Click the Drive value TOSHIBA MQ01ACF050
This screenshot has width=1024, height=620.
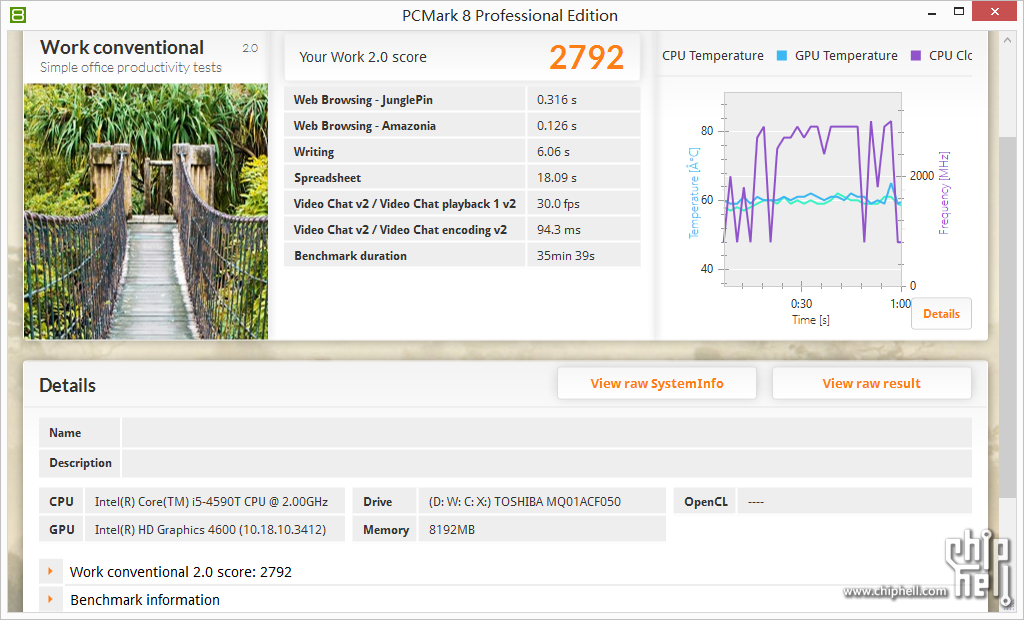(524, 502)
